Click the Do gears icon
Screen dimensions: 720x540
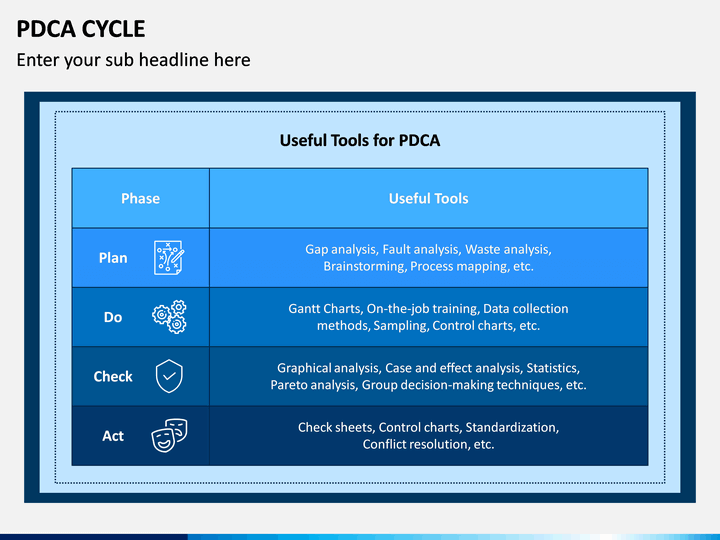click(x=169, y=317)
